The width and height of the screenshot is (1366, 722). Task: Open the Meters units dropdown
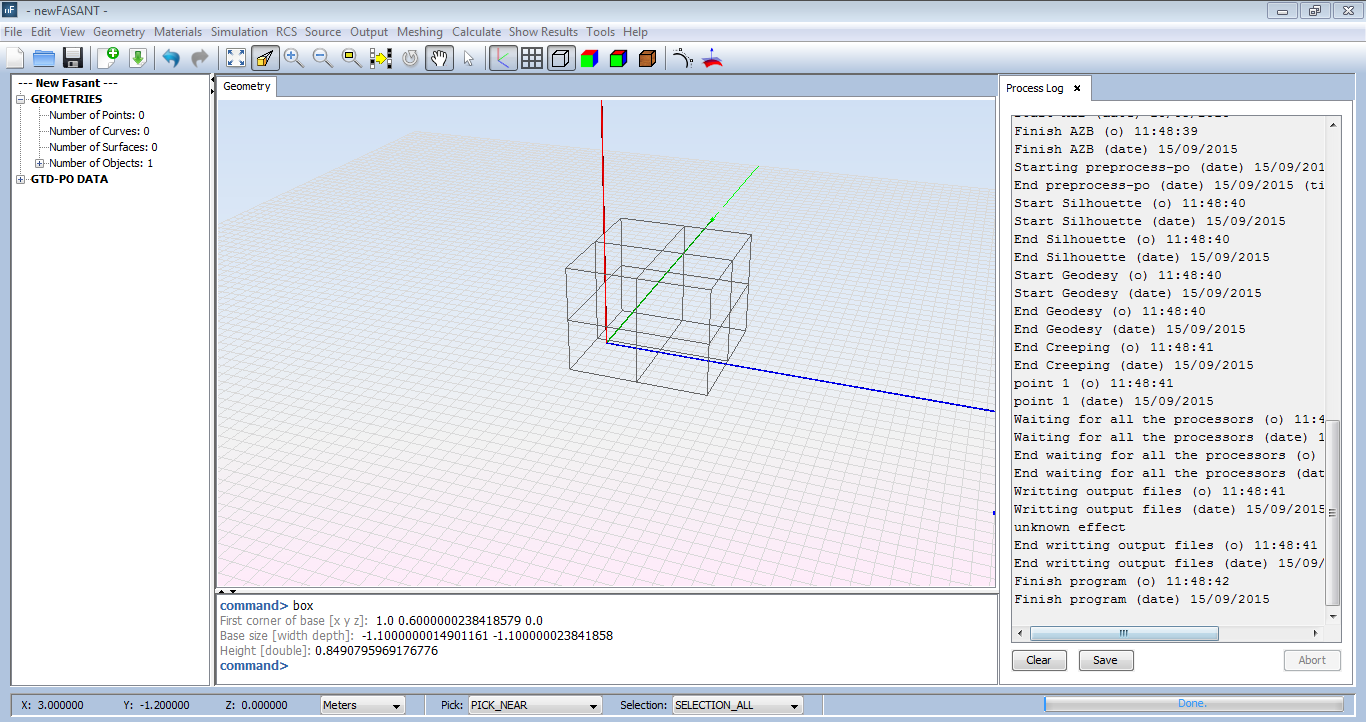point(362,705)
